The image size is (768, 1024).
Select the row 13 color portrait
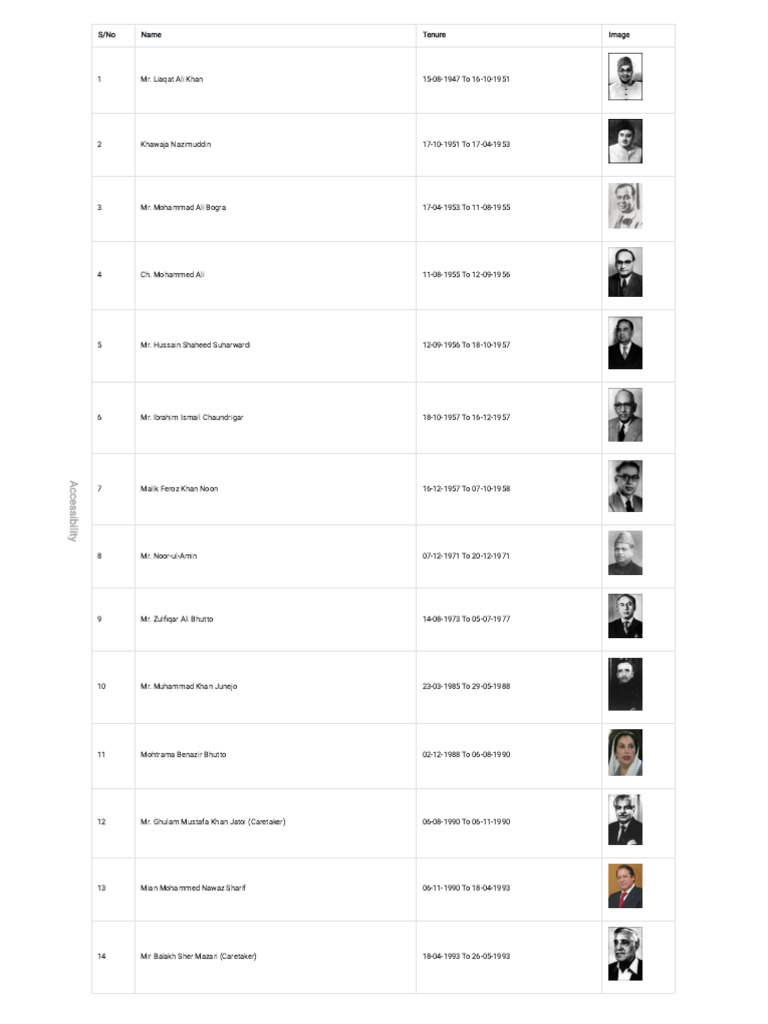click(x=625, y=886)
